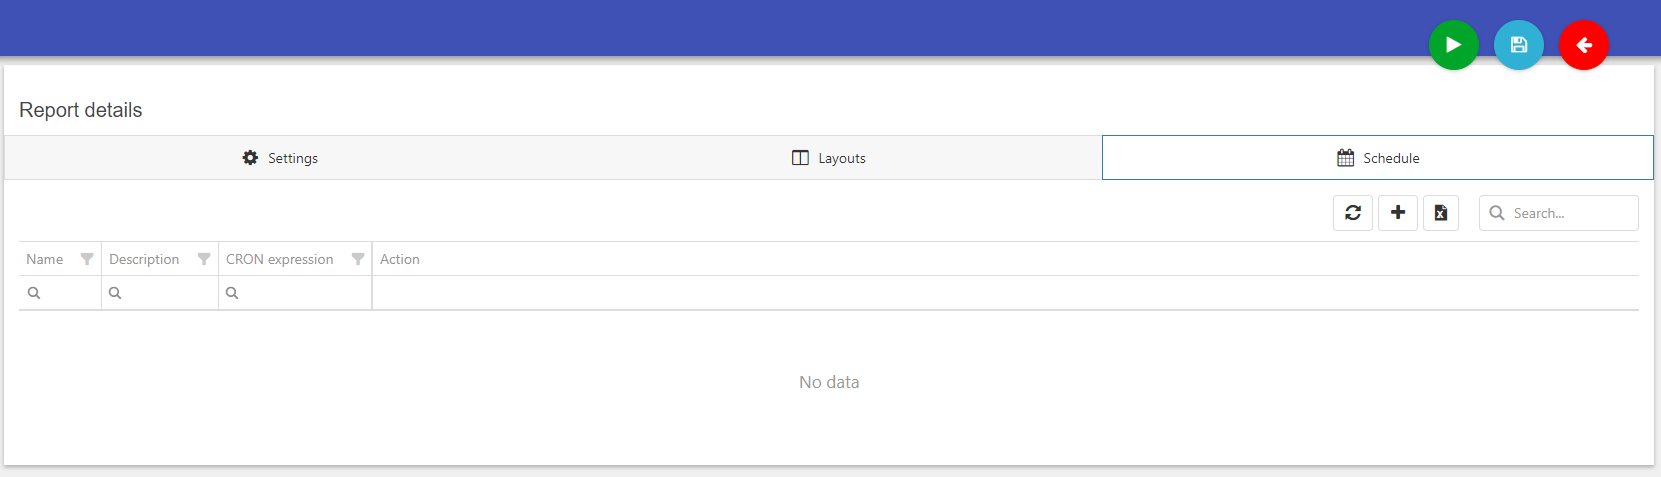Click the gear icon on Settings tab
This screenshot has width=1661, height=477.
point(250,158)
